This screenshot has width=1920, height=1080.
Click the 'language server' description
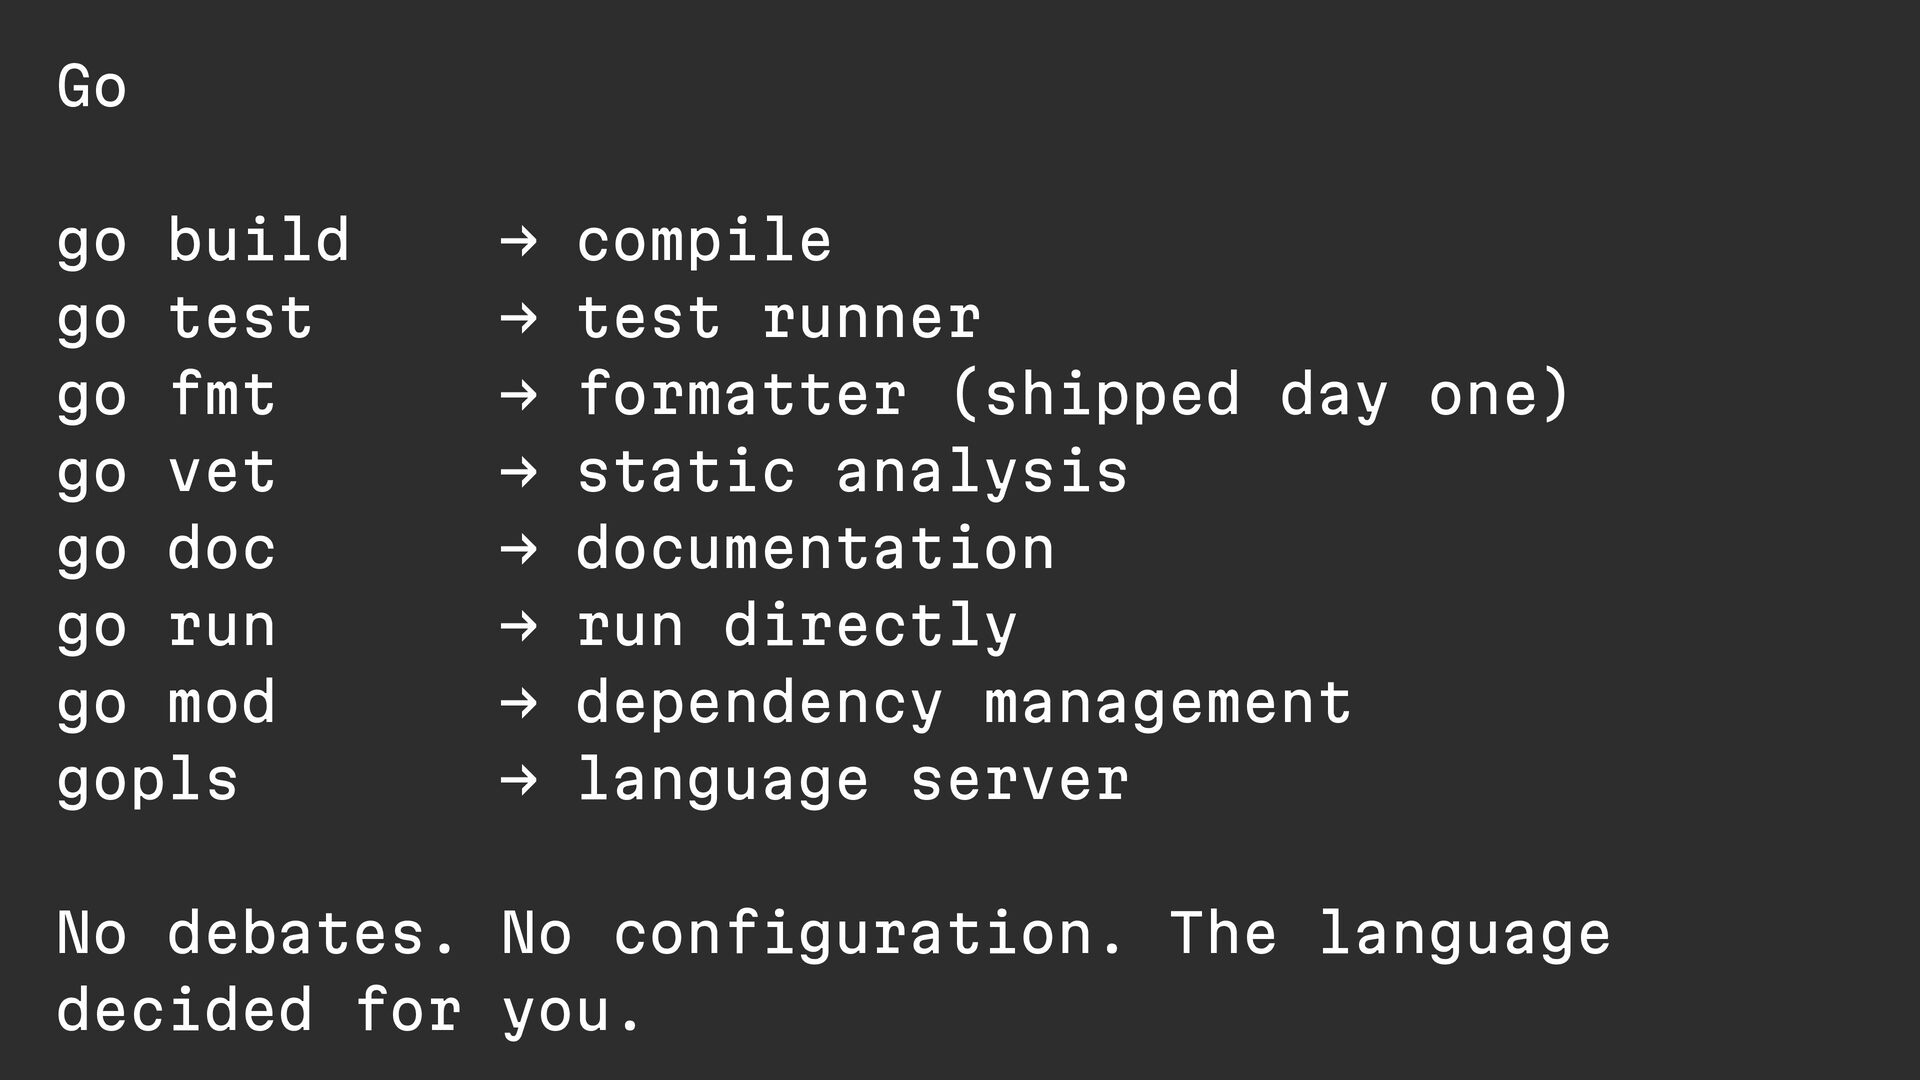tap(853, 782)
